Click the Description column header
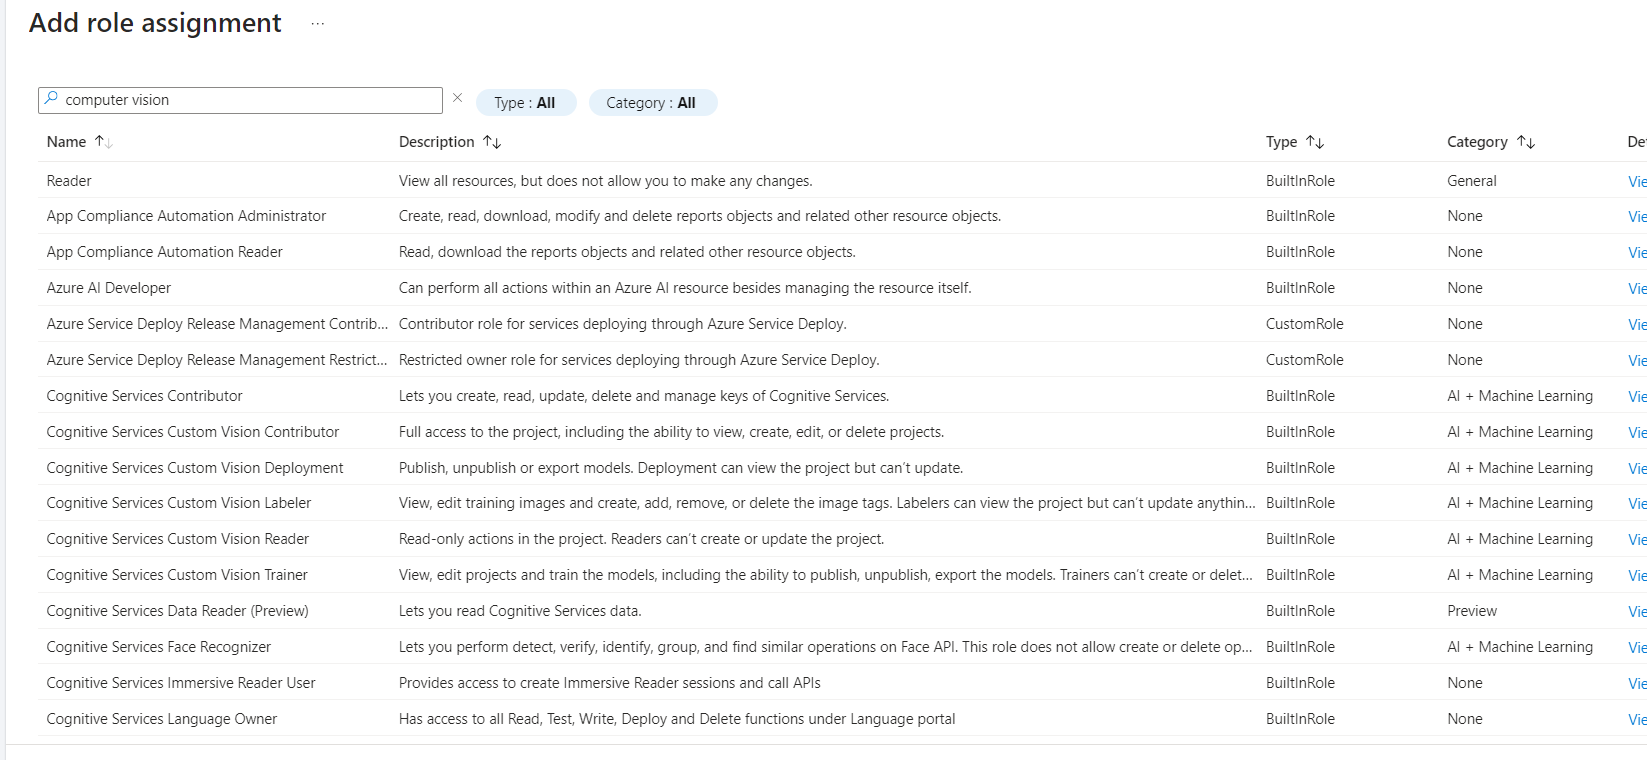This screenshot has height=760, width=1647. (437, 142)
